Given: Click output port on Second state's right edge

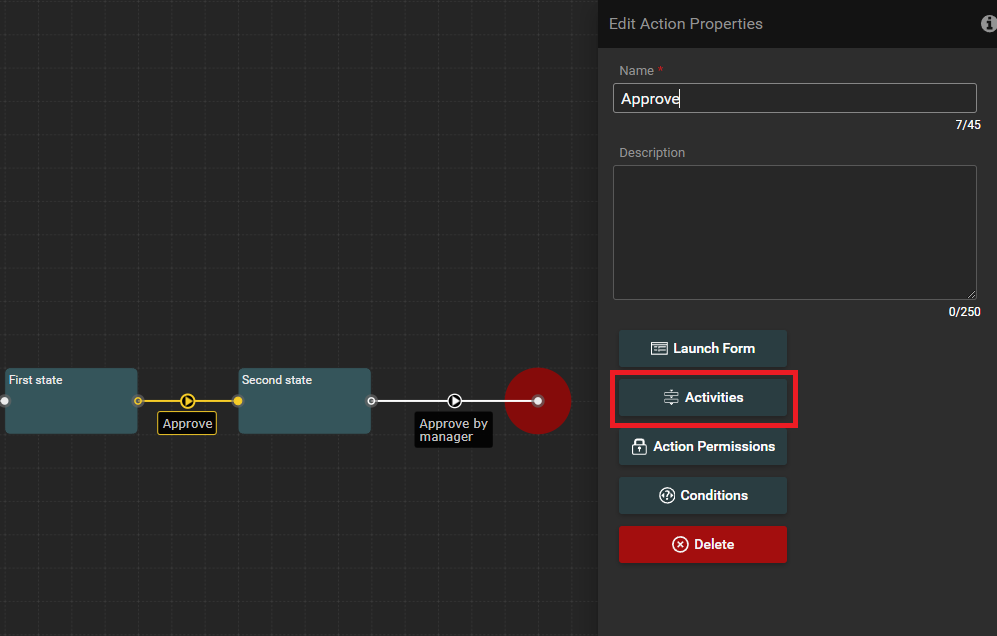Looking at the screenshot, I should [x=371, y=401].
